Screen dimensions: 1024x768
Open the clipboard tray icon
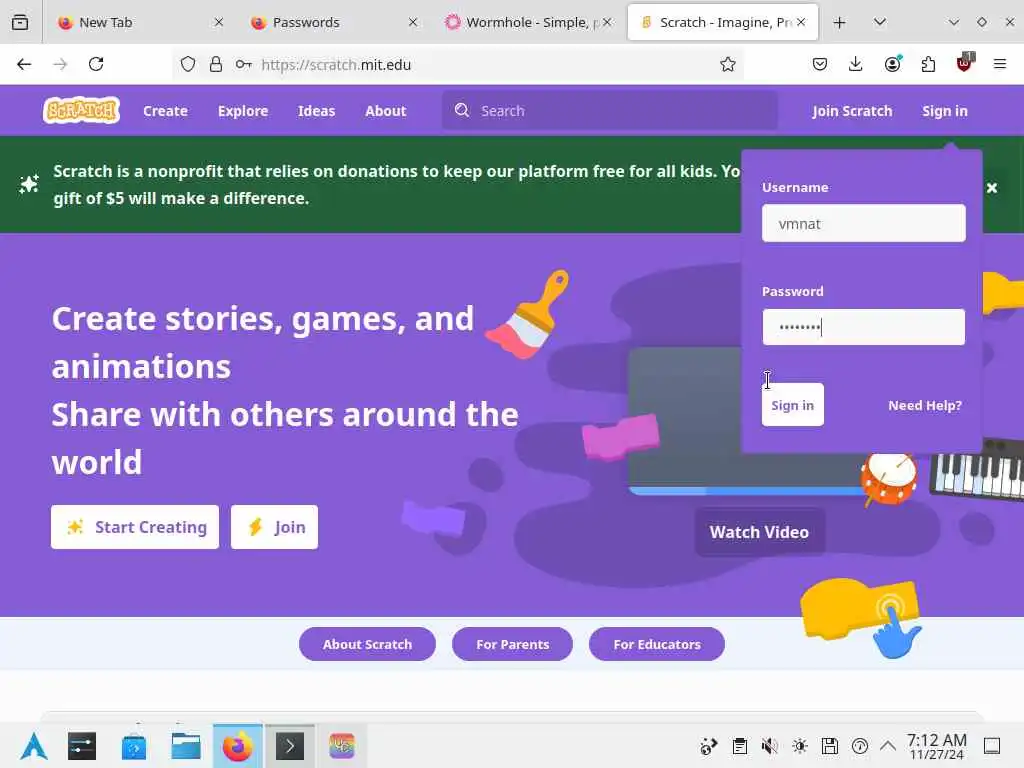coord(739,746)
